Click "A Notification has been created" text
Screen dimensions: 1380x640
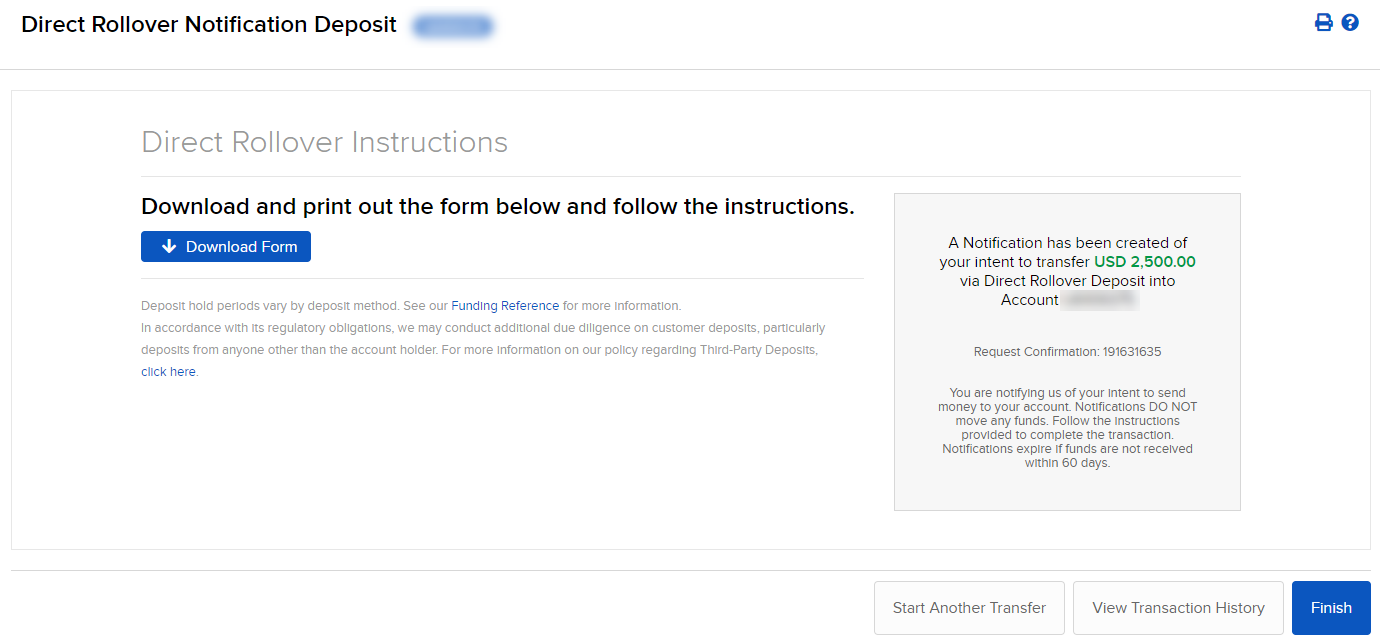coord(1067,243)
